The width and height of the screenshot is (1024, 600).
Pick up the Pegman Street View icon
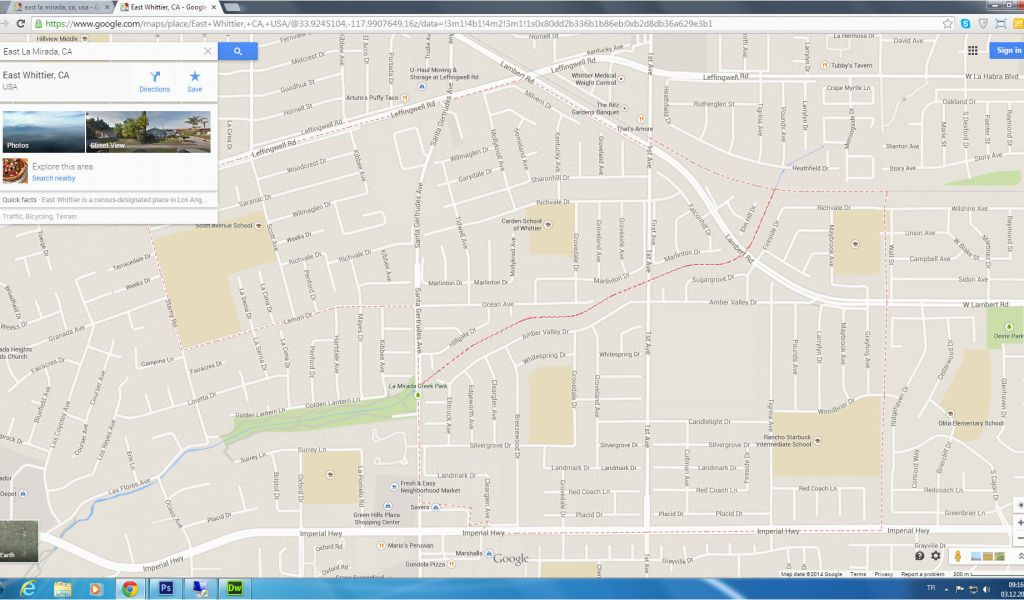957,556
